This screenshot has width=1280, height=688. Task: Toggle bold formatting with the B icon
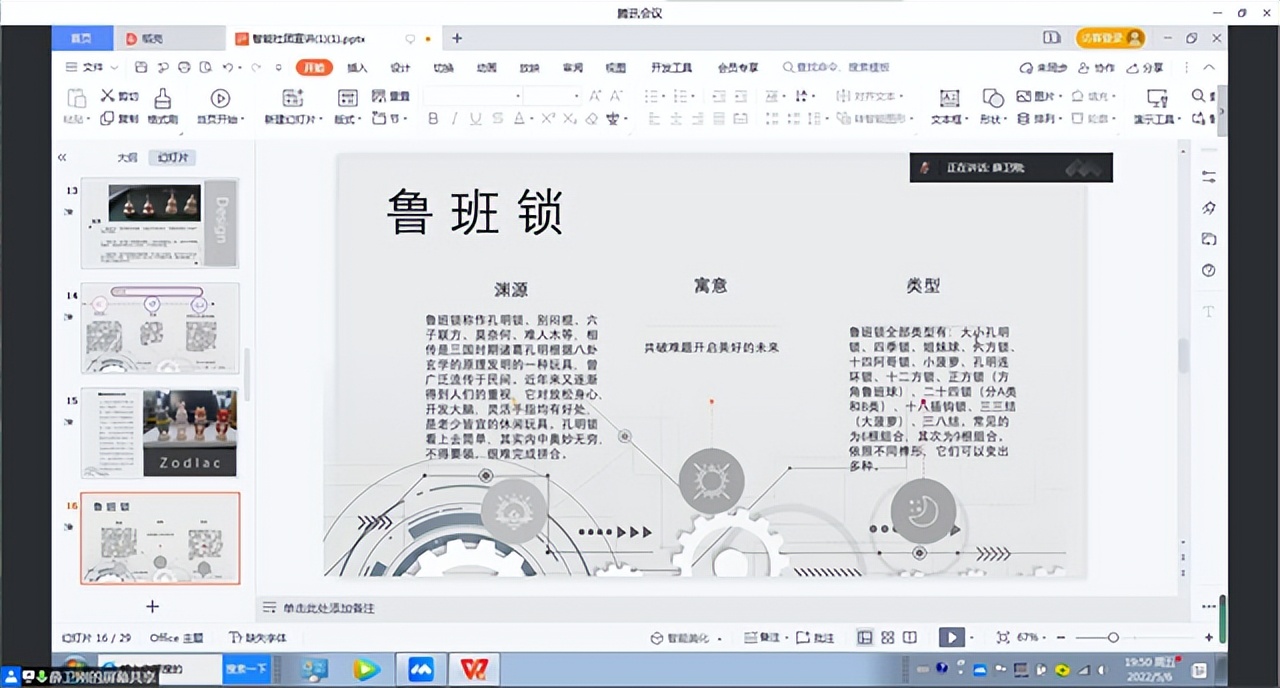(432, 118)
